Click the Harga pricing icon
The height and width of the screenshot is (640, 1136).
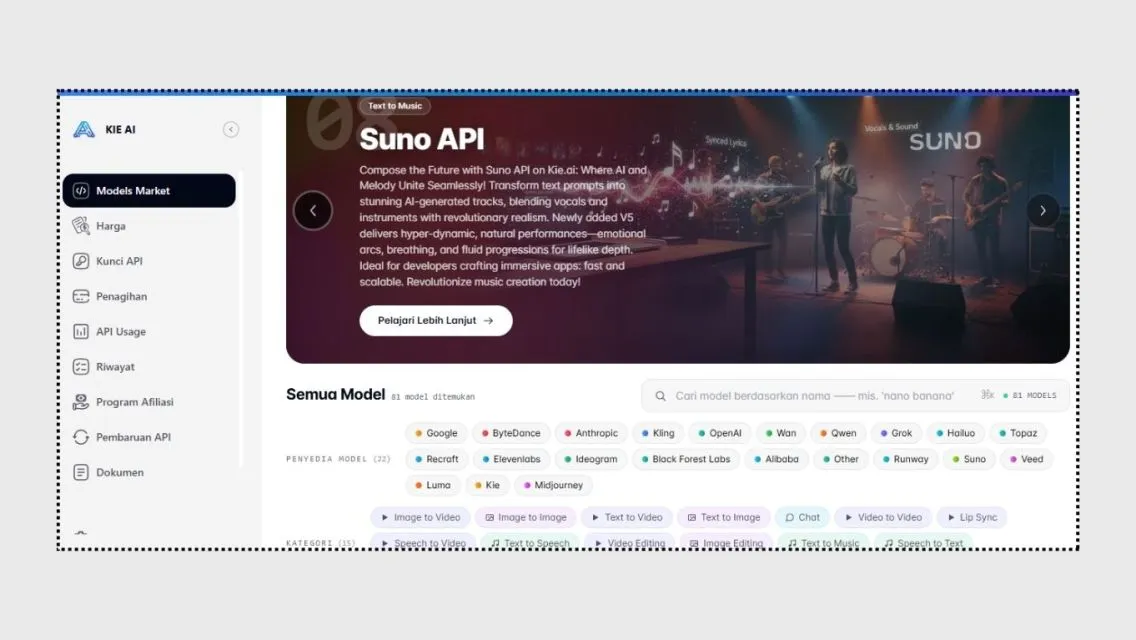click(80, 225)
